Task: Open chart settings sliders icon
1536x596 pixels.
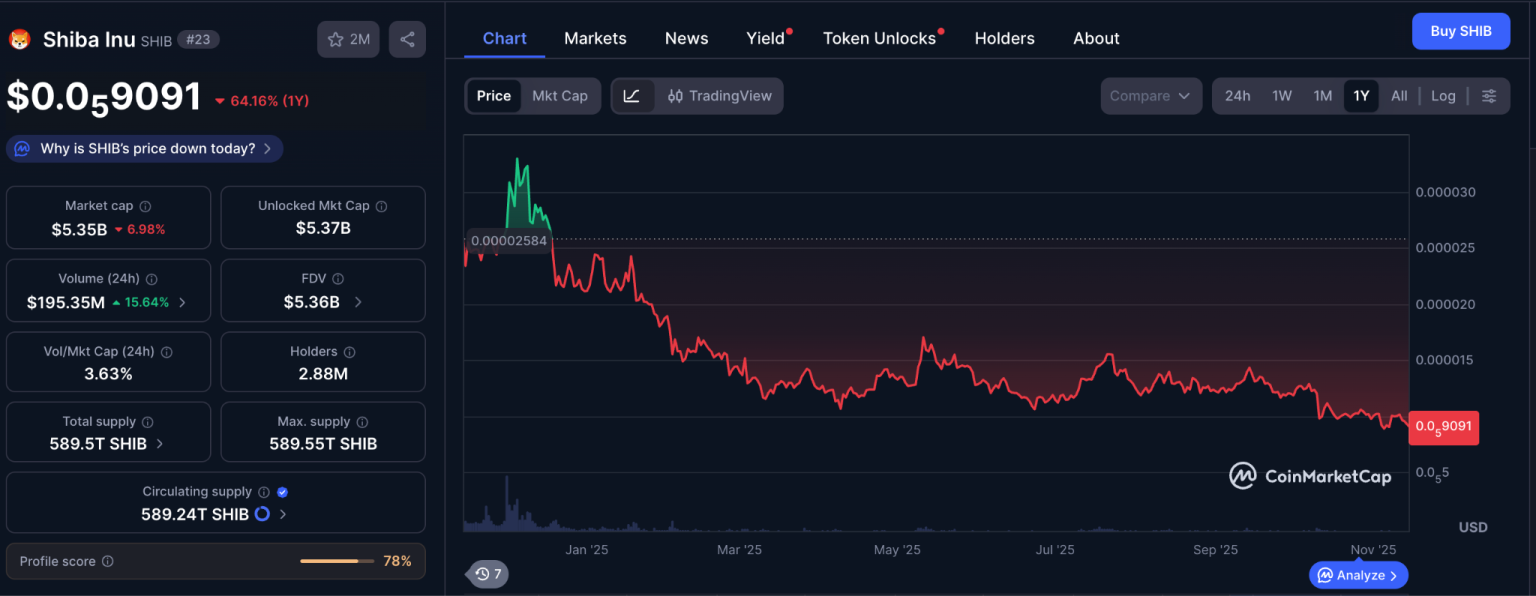Action: (x=1489, y=96)
